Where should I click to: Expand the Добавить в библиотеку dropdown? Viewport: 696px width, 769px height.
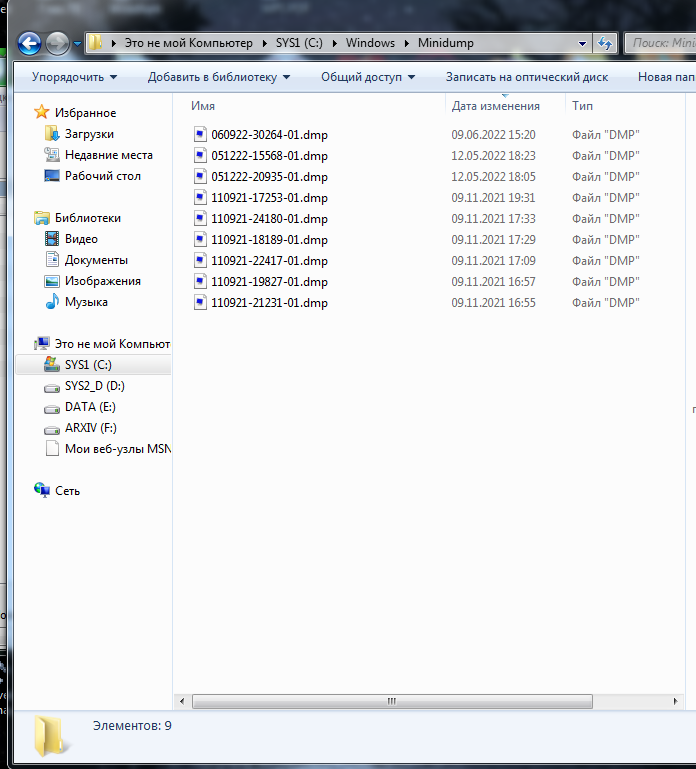pos(219,77)
